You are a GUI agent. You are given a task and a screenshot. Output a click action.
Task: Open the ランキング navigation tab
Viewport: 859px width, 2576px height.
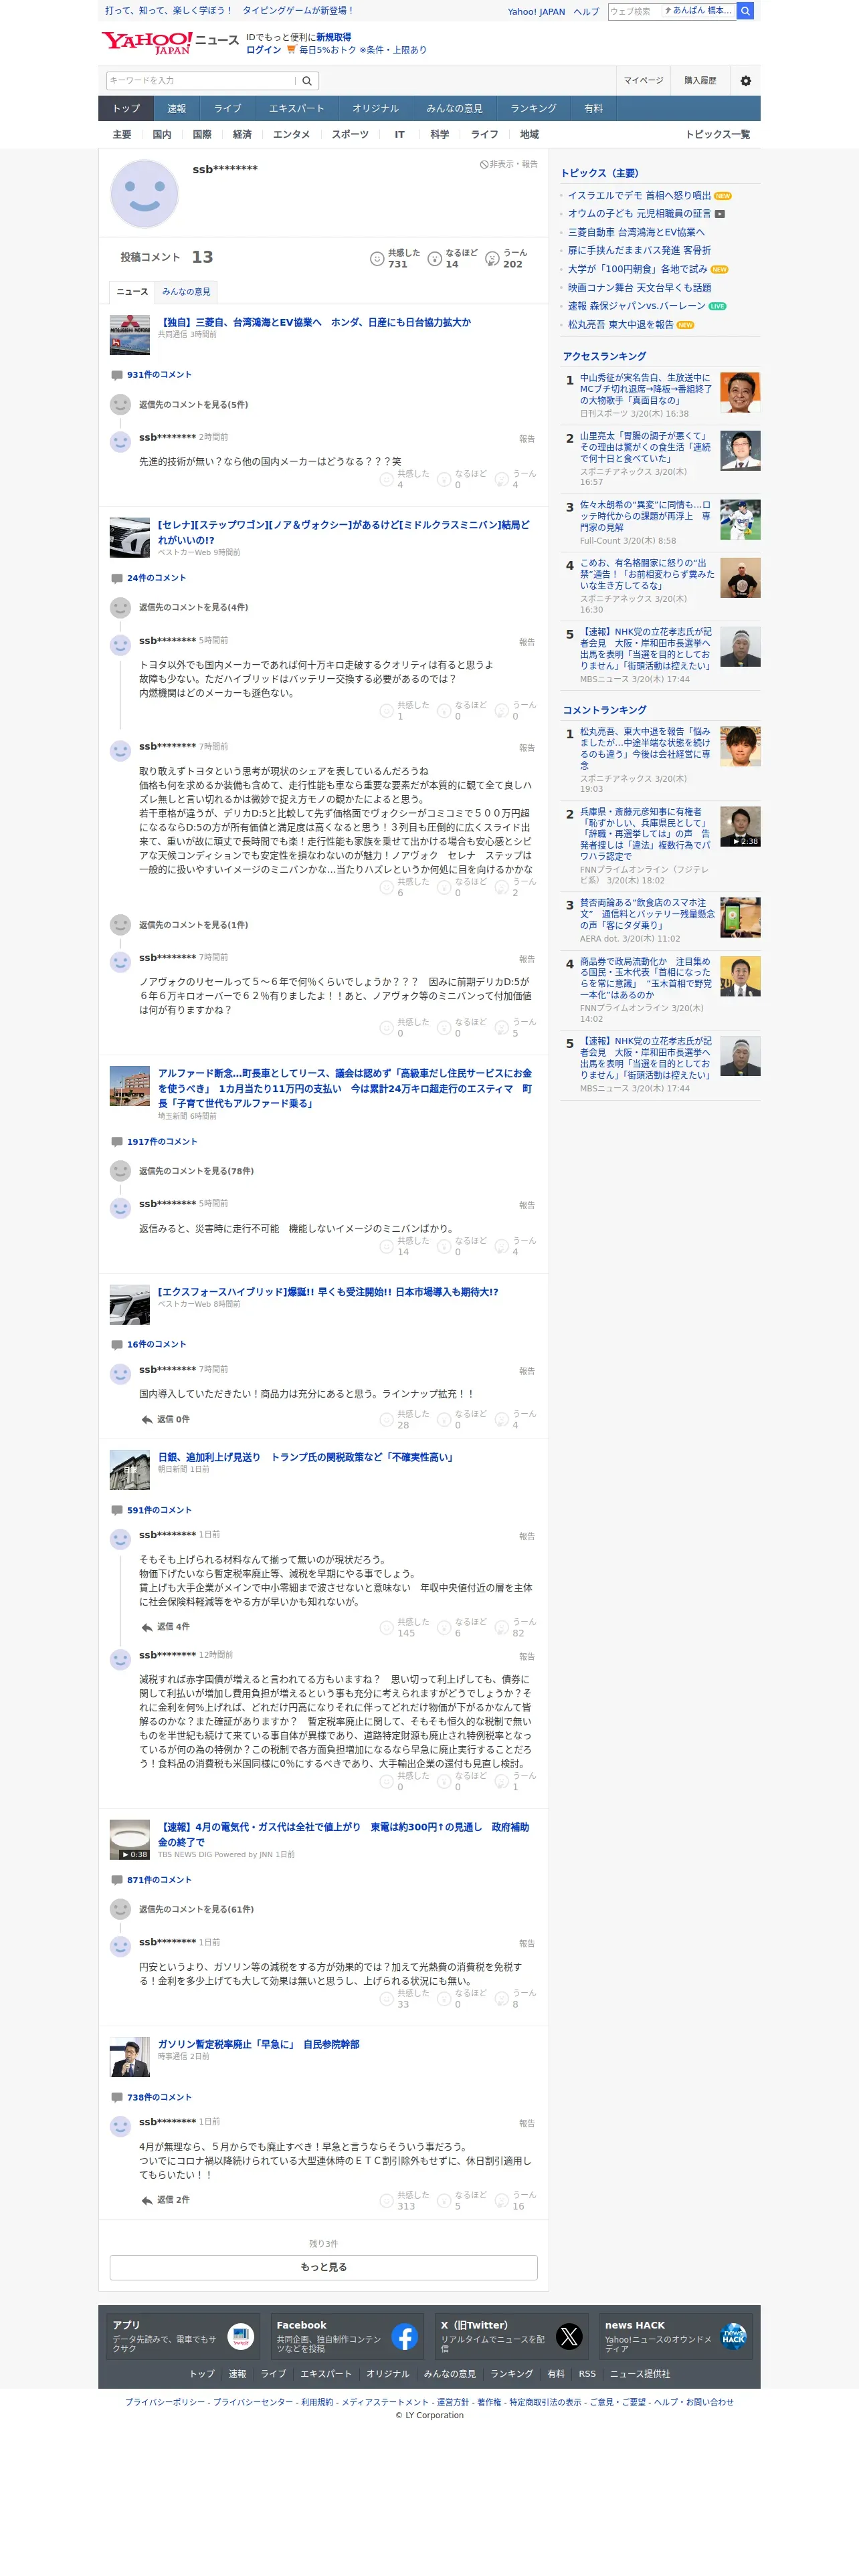tap(533, 109)
